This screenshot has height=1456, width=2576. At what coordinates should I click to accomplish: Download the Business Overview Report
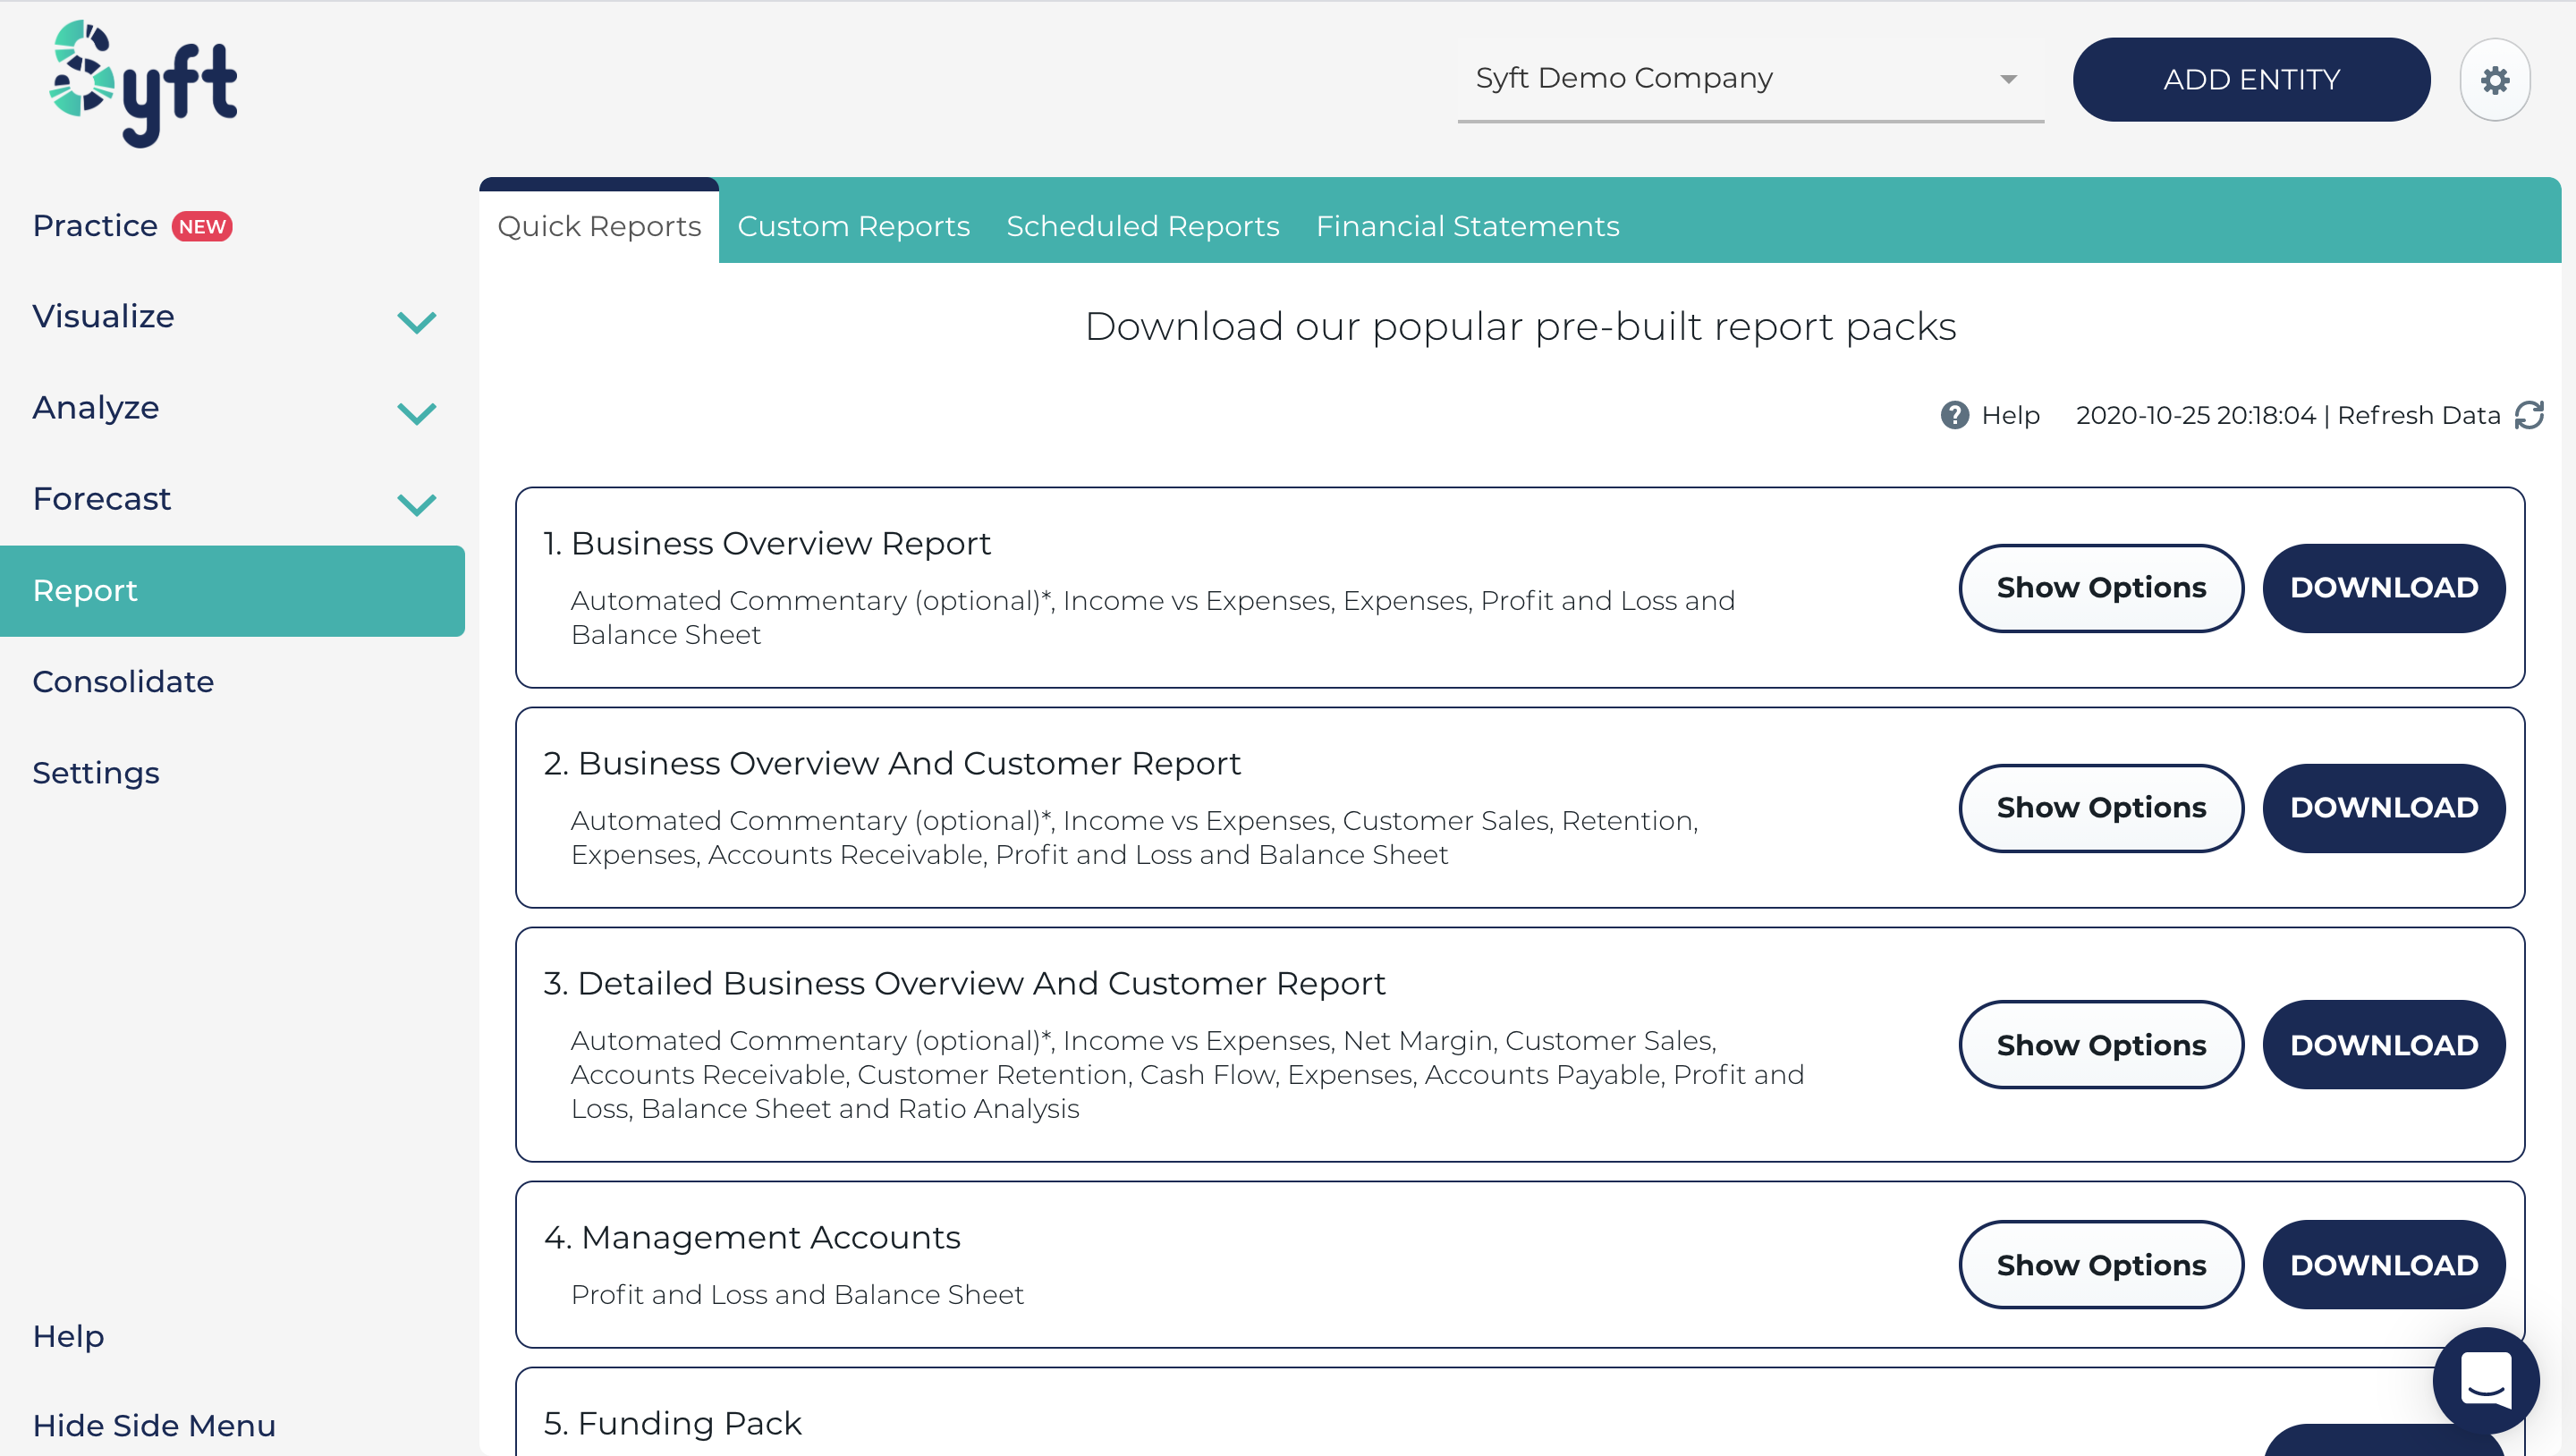pos(2383,588)
